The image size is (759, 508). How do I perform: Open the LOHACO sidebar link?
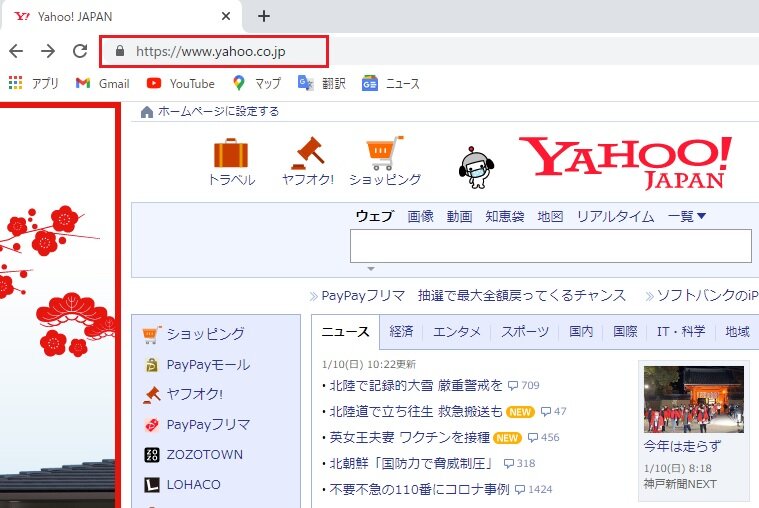(194, 485)
